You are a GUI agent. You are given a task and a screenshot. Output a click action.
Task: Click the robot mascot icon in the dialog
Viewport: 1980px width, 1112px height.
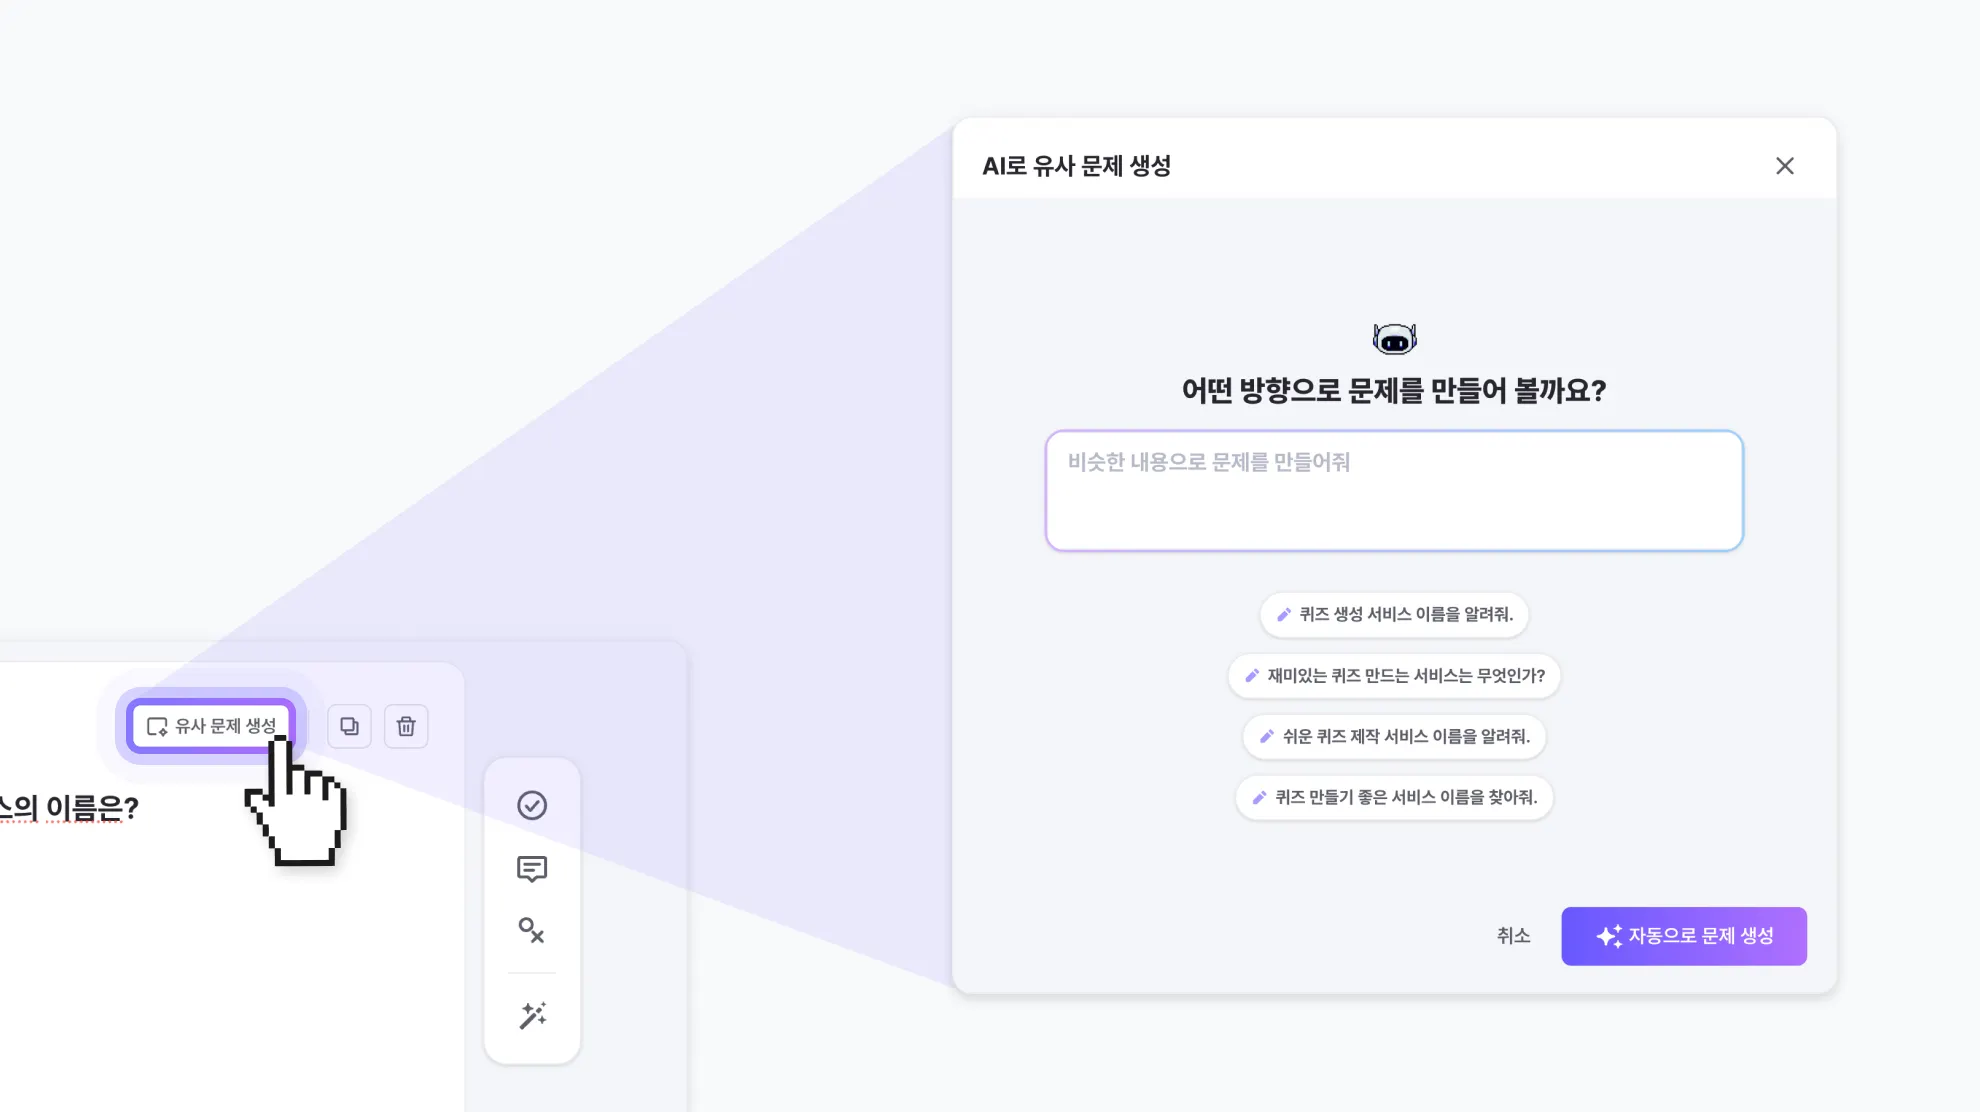pos(1394,339)
